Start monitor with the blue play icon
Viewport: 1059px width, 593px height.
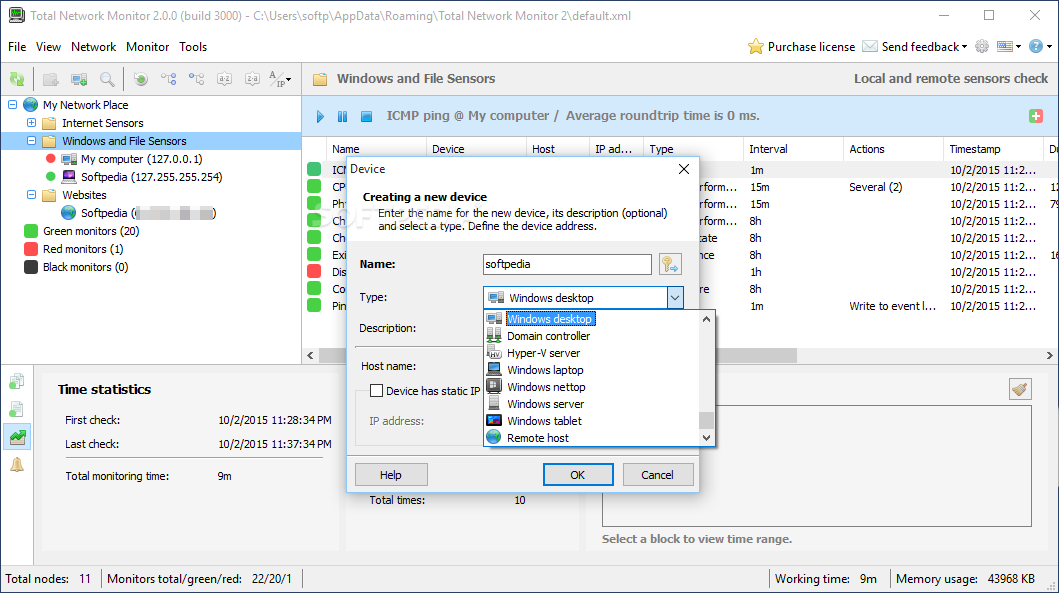click(320, 116)
